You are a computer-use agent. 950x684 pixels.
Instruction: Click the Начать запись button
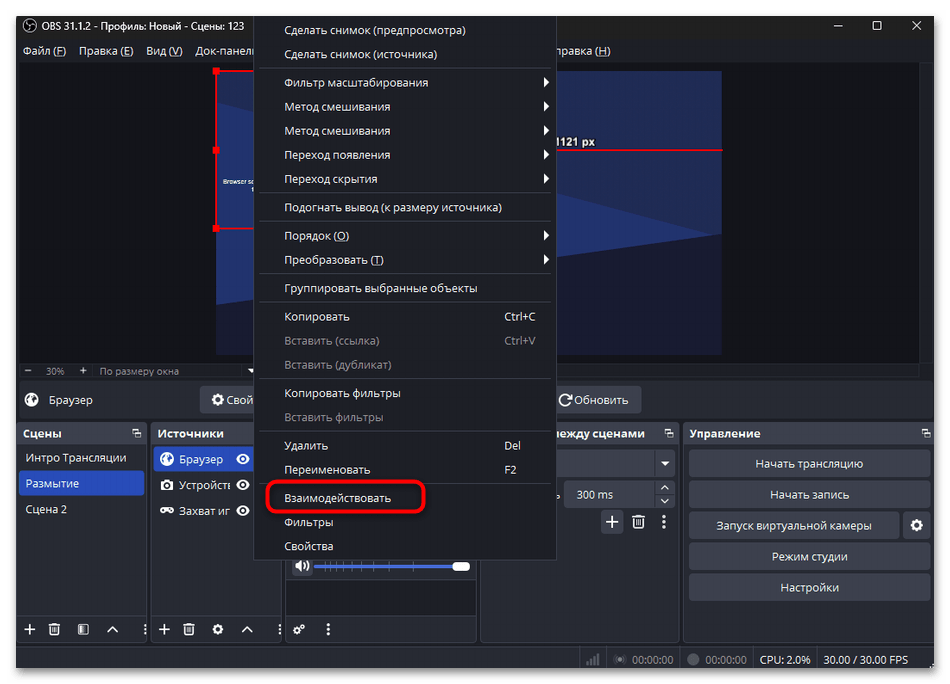click(x=808, y=494)
